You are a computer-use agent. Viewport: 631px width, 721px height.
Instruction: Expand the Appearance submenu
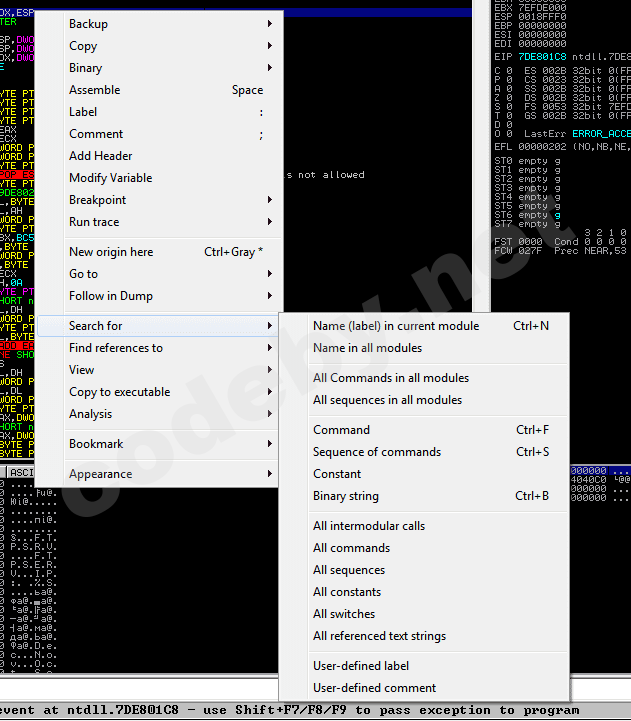click(x=100, y=474)
